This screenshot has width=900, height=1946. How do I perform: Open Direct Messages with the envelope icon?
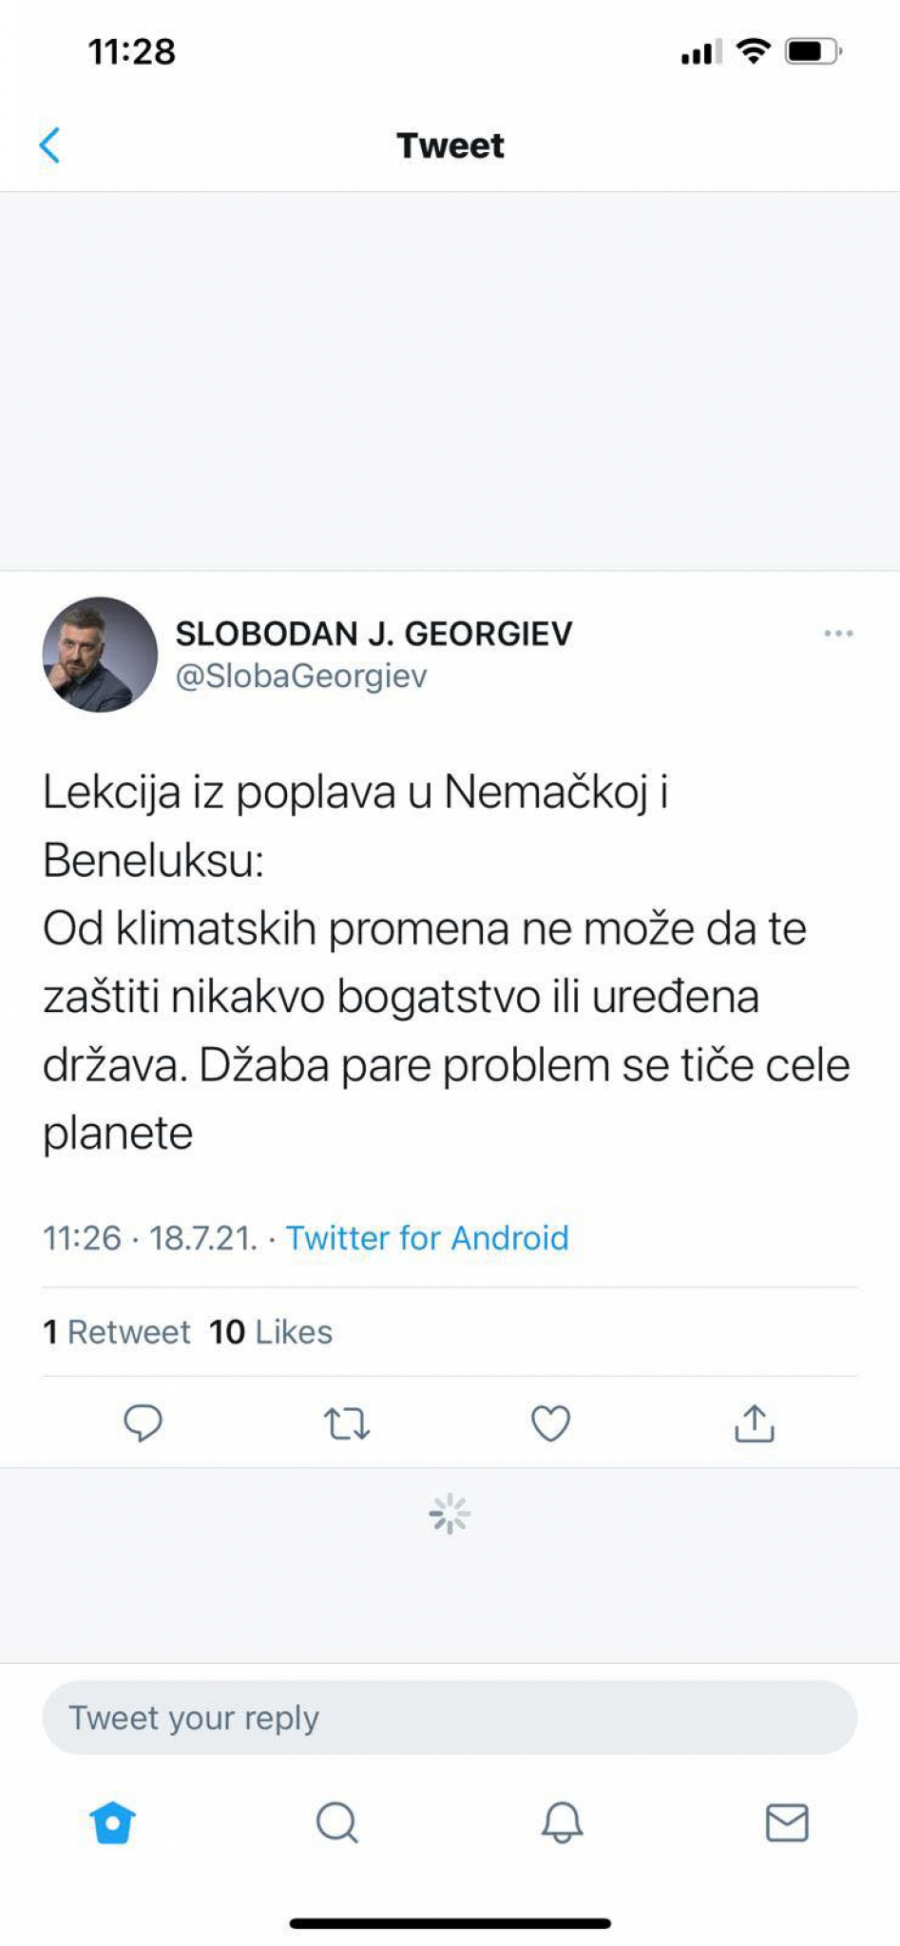click(x=787, y=1822)
